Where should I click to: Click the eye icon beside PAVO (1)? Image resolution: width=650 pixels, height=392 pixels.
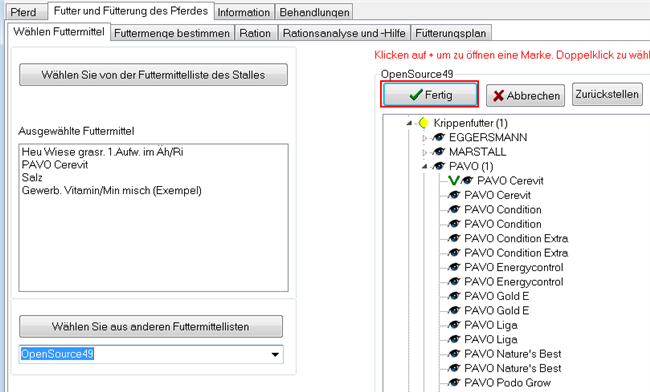[x=438, y=166]
